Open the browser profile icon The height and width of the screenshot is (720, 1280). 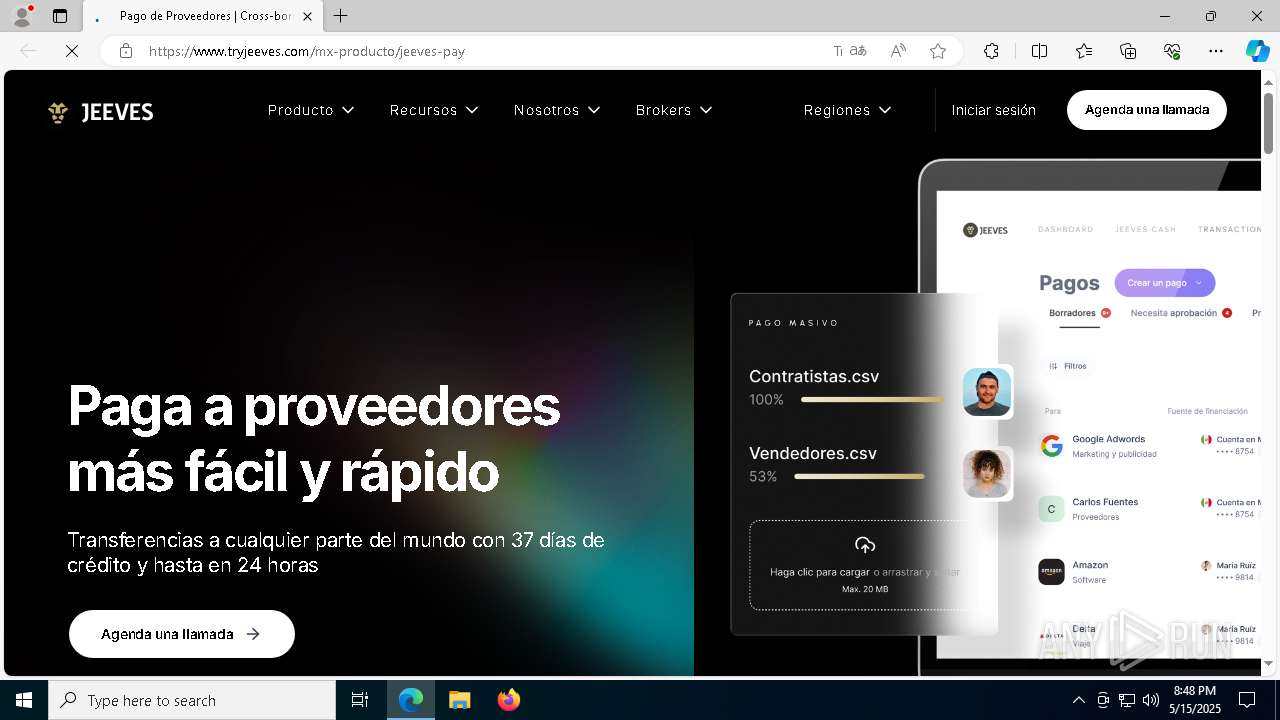[22, 16]
